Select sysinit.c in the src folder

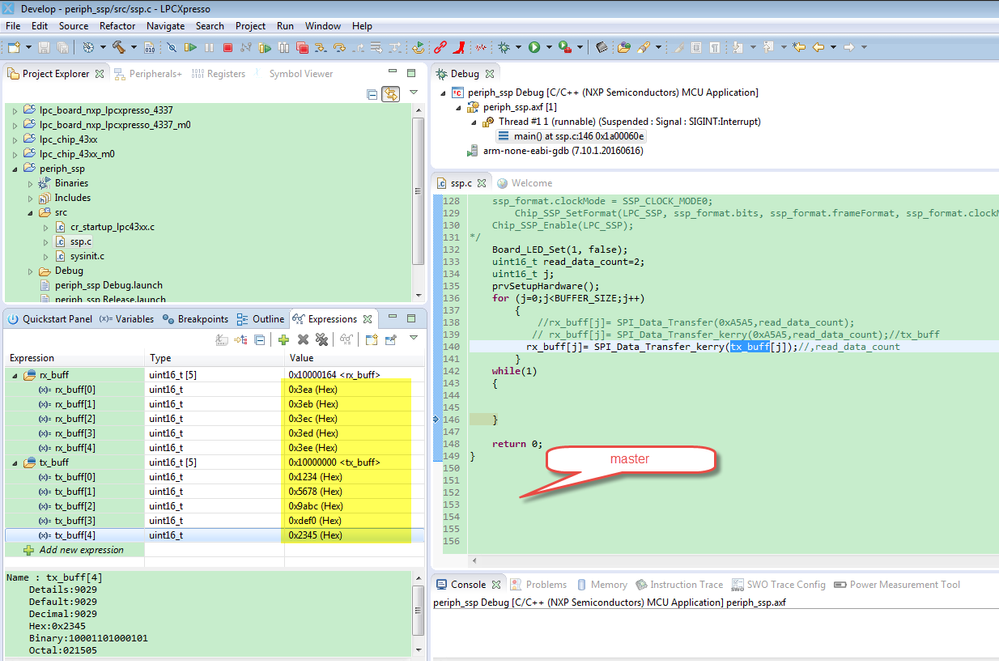(87, 256)
